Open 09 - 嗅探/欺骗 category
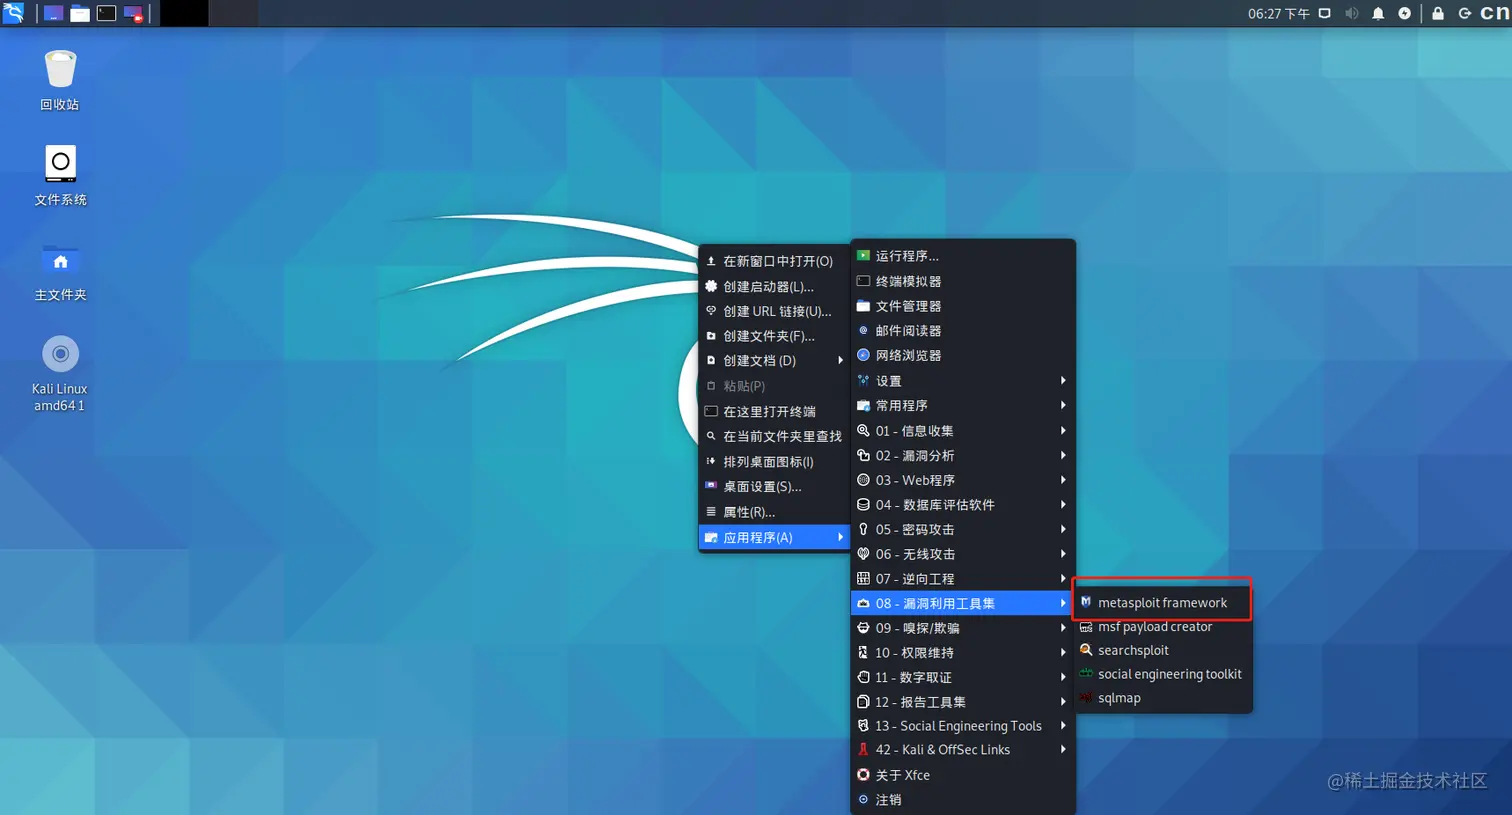Screen dimensions: 1512x815 (x=963, y=628)
